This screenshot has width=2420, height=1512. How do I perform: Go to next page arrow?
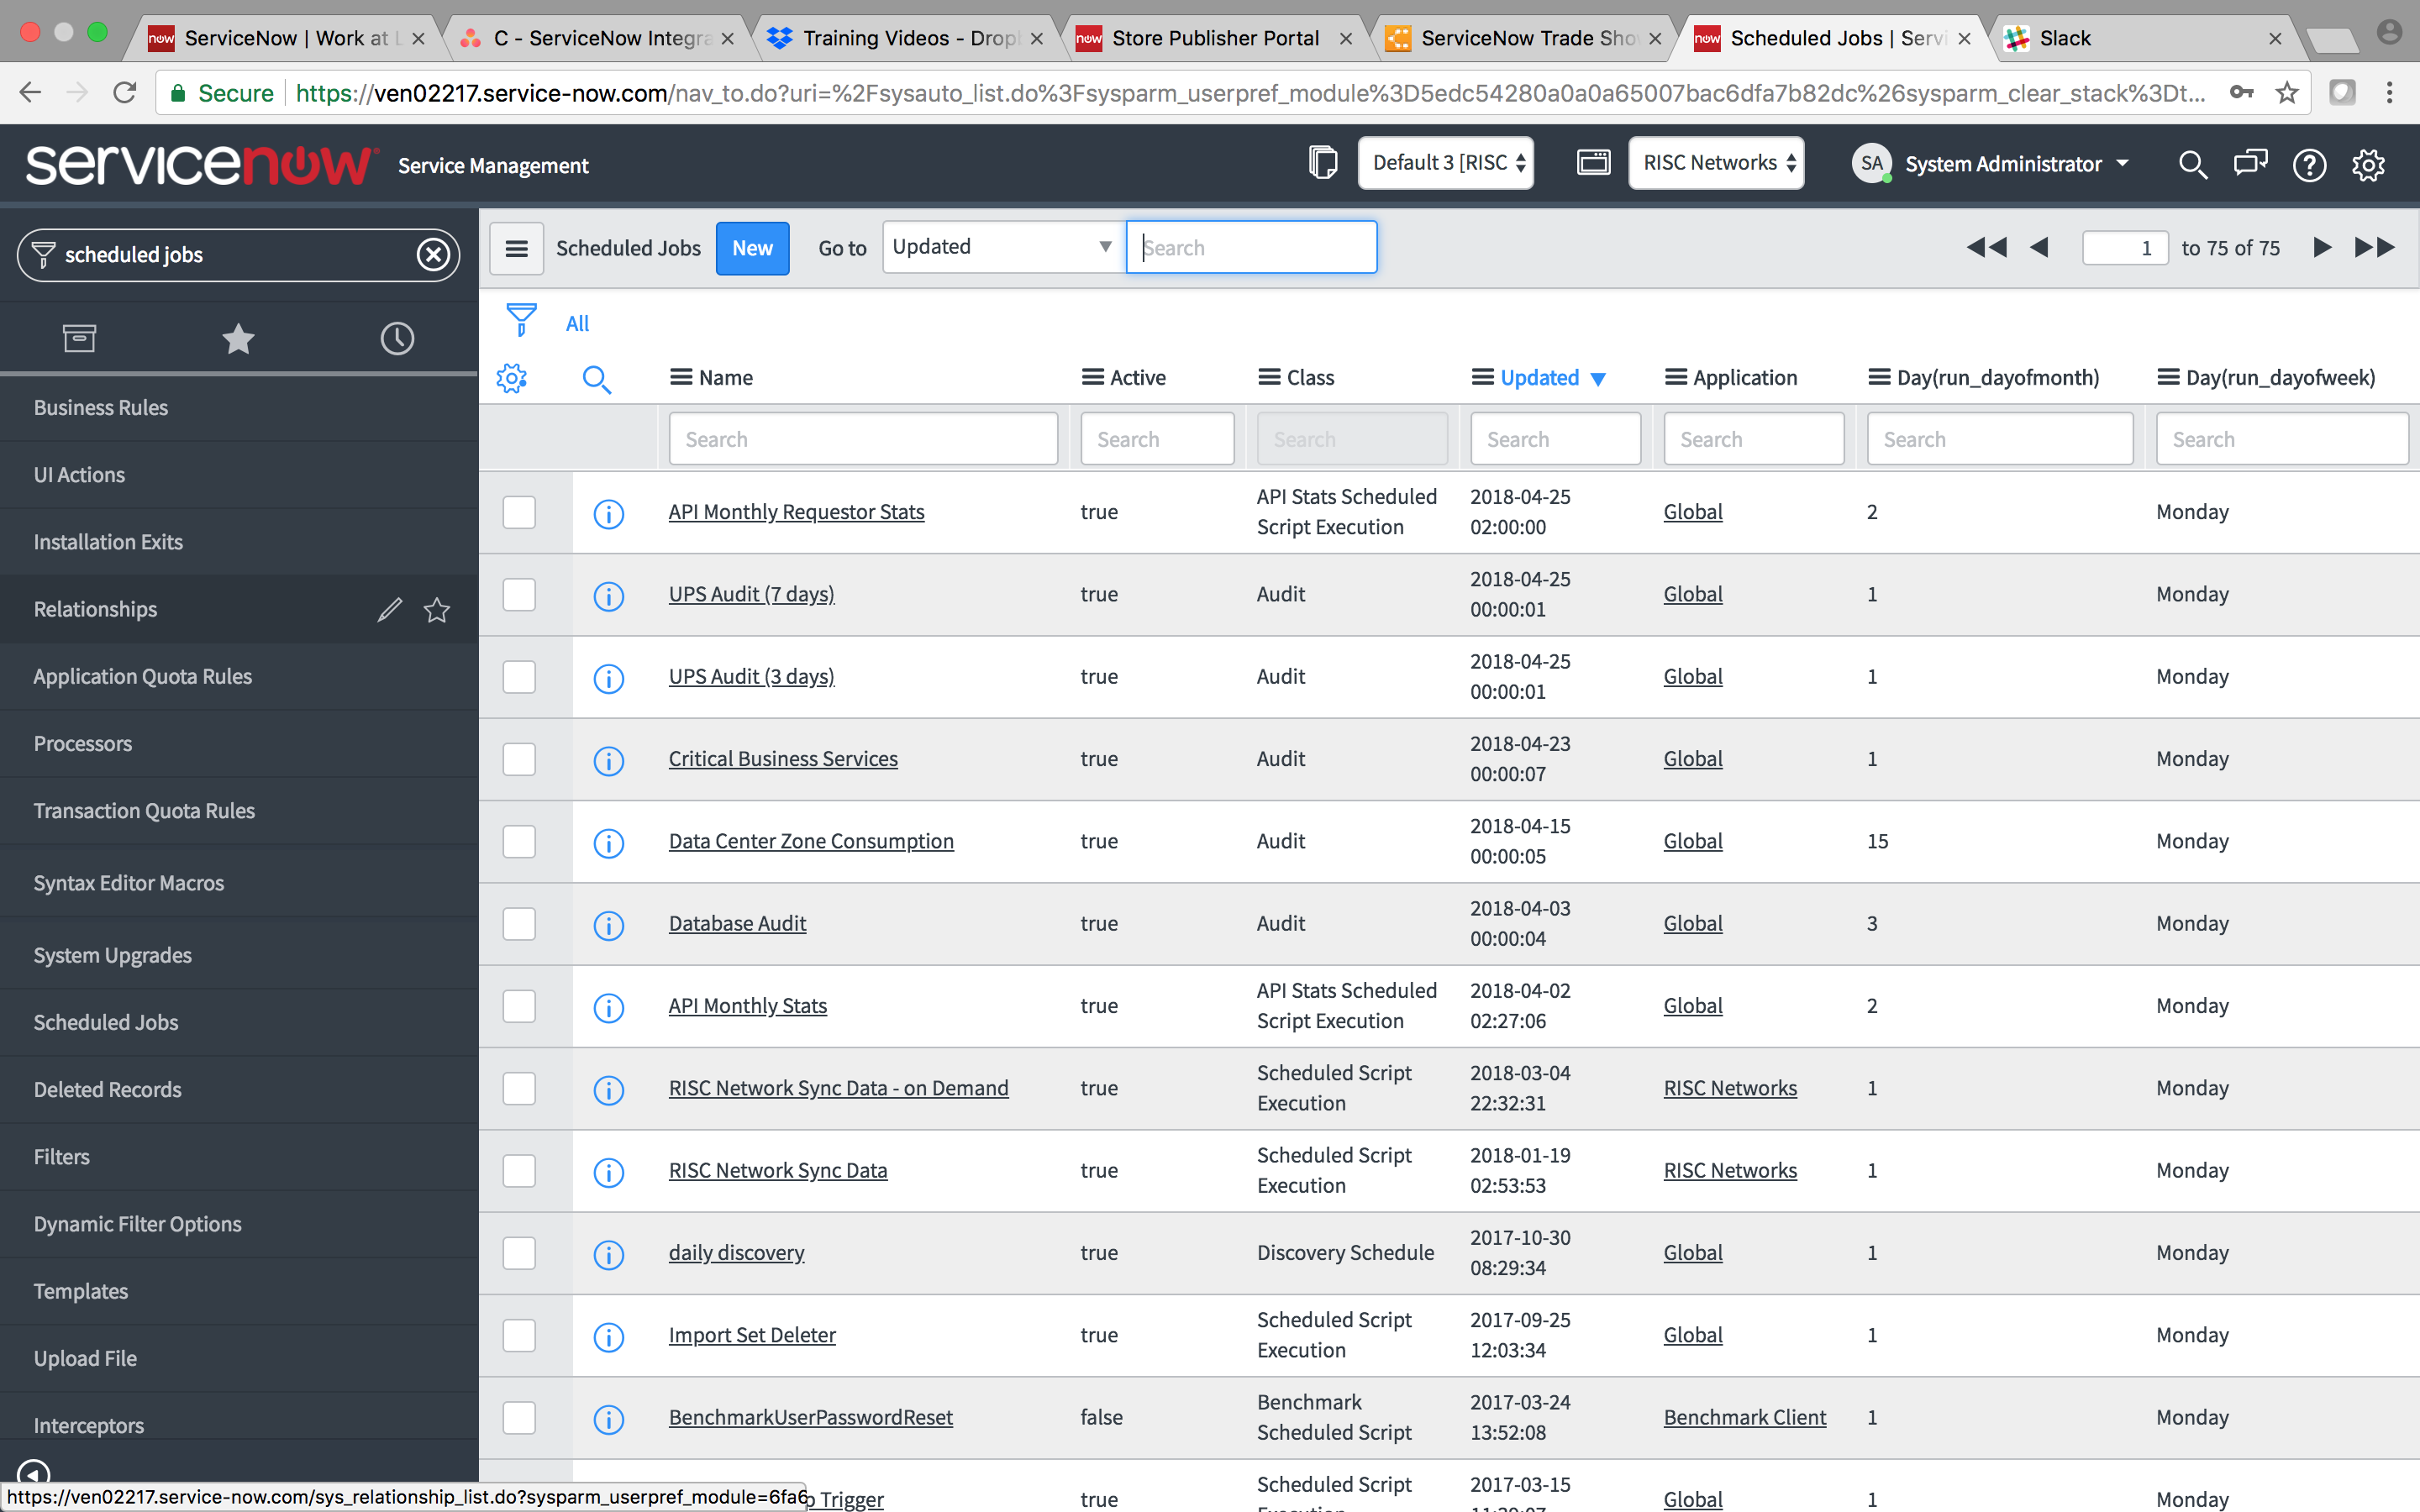click(x=2322, y=247)
